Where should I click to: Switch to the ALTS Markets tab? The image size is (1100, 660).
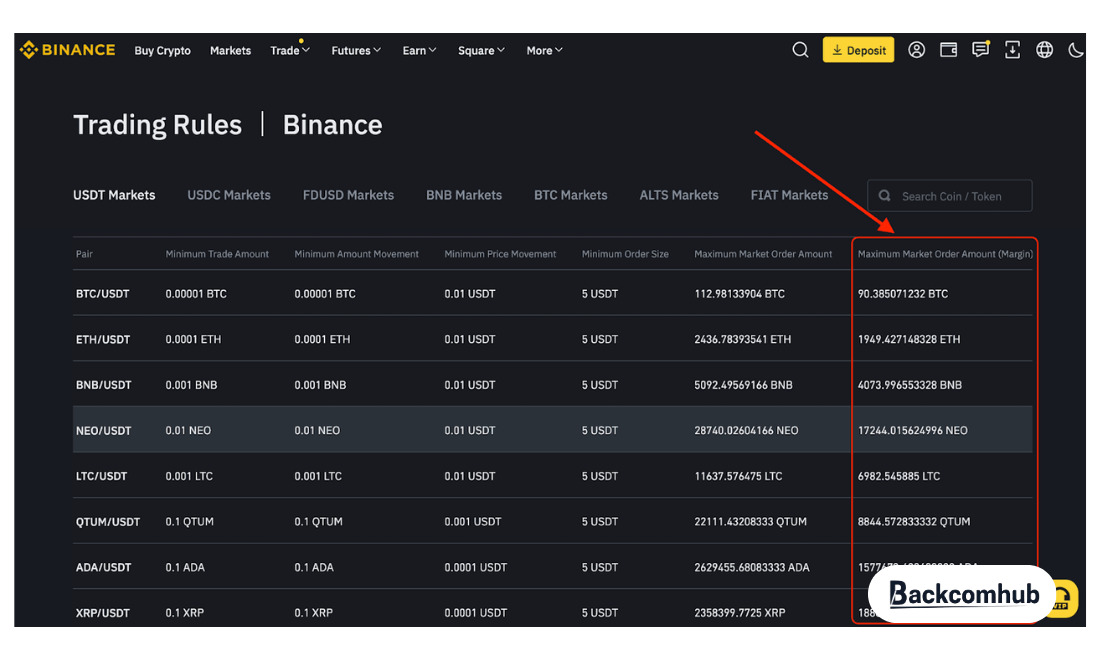point(679,195)
